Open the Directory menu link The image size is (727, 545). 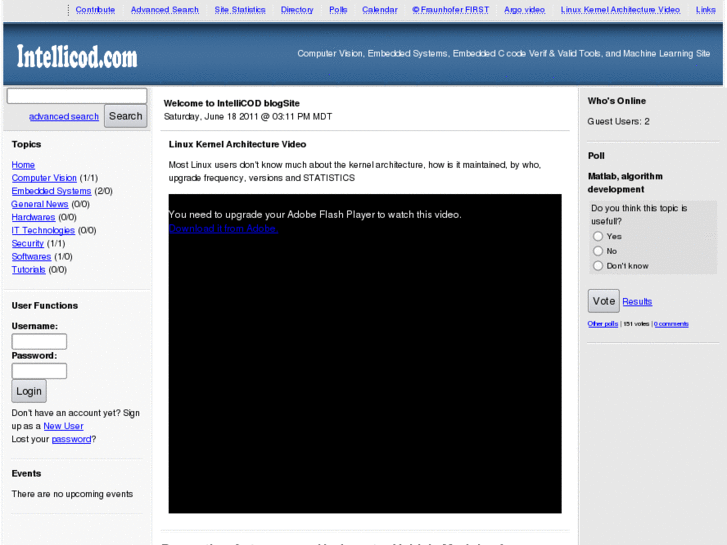297,10
